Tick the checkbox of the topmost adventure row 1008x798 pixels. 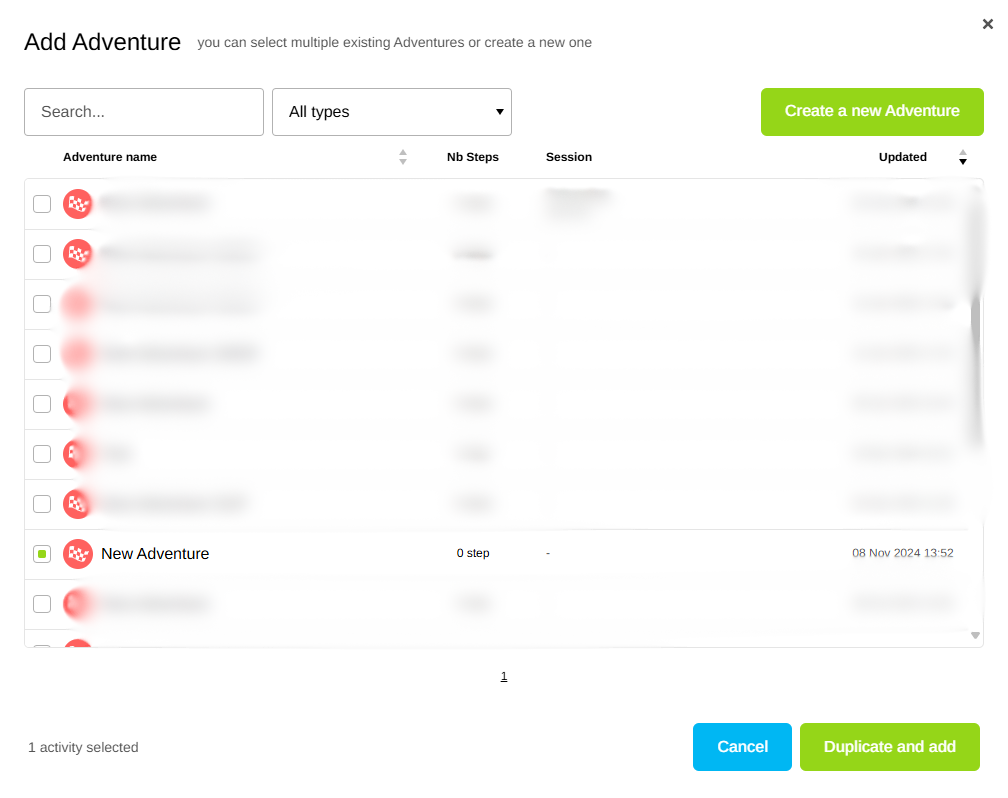42,204
